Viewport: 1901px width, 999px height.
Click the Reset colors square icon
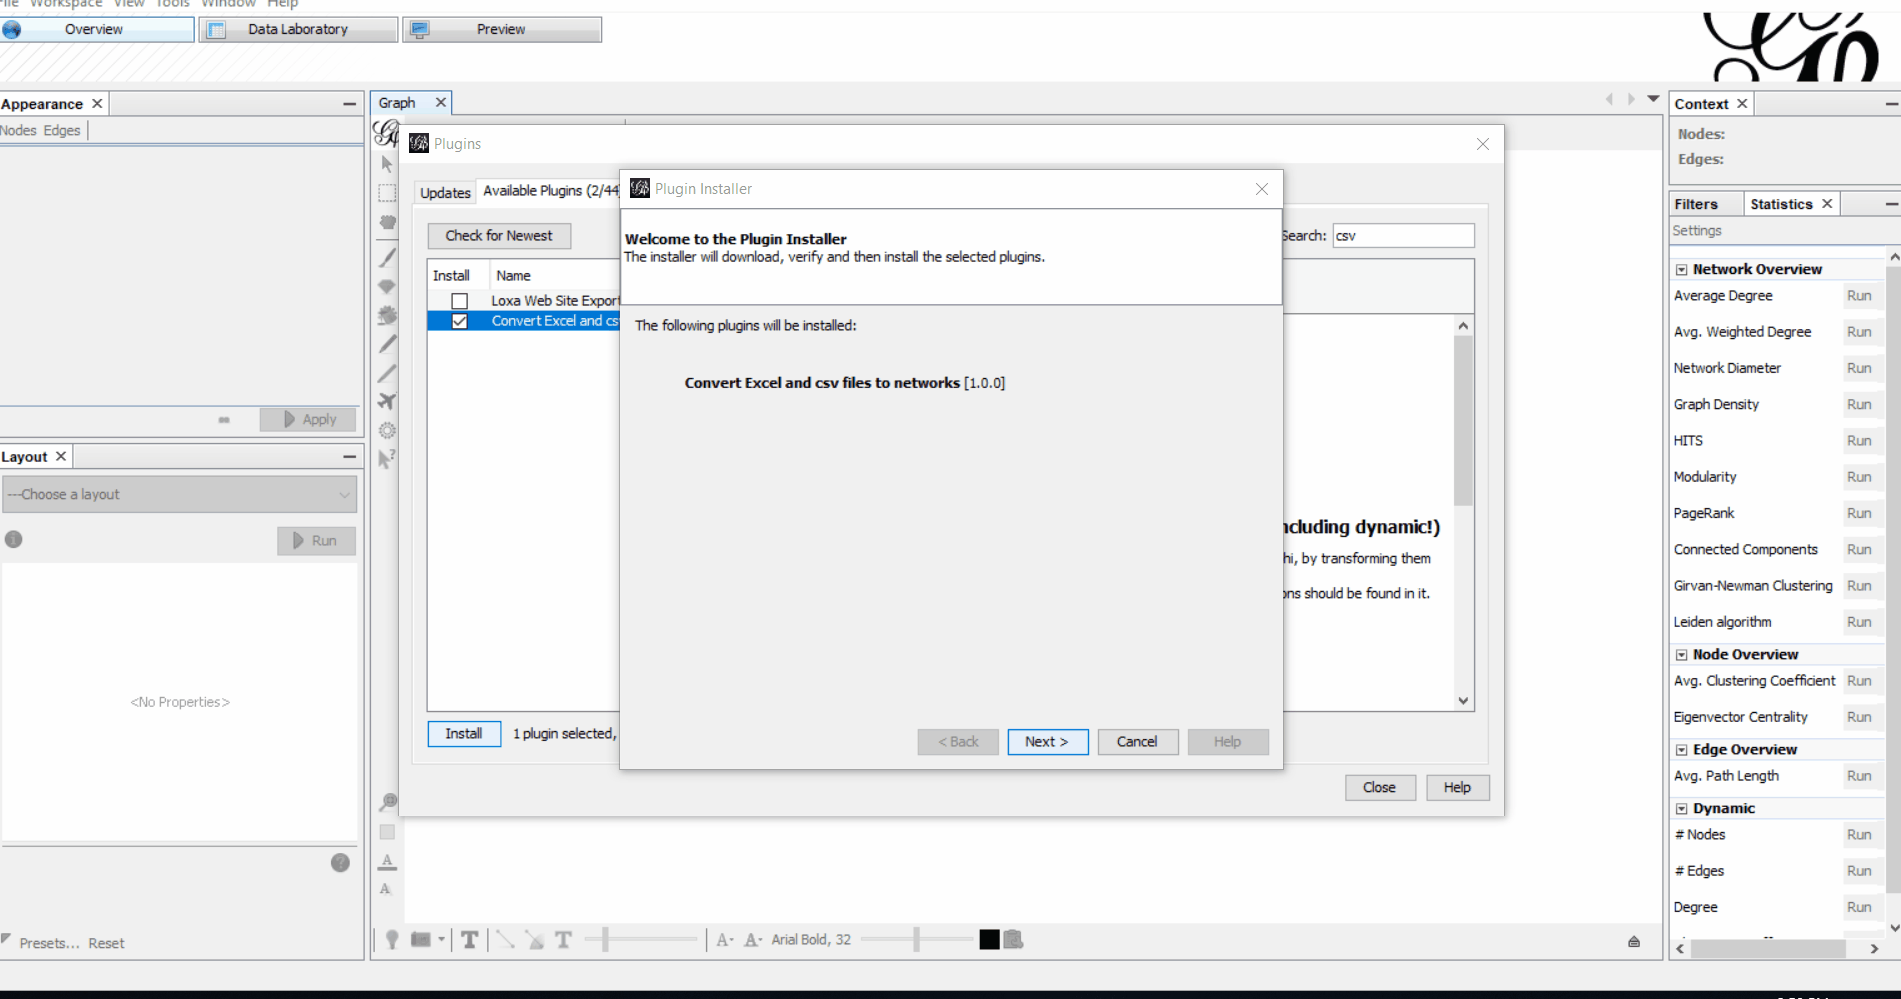[x=387, y=832]
